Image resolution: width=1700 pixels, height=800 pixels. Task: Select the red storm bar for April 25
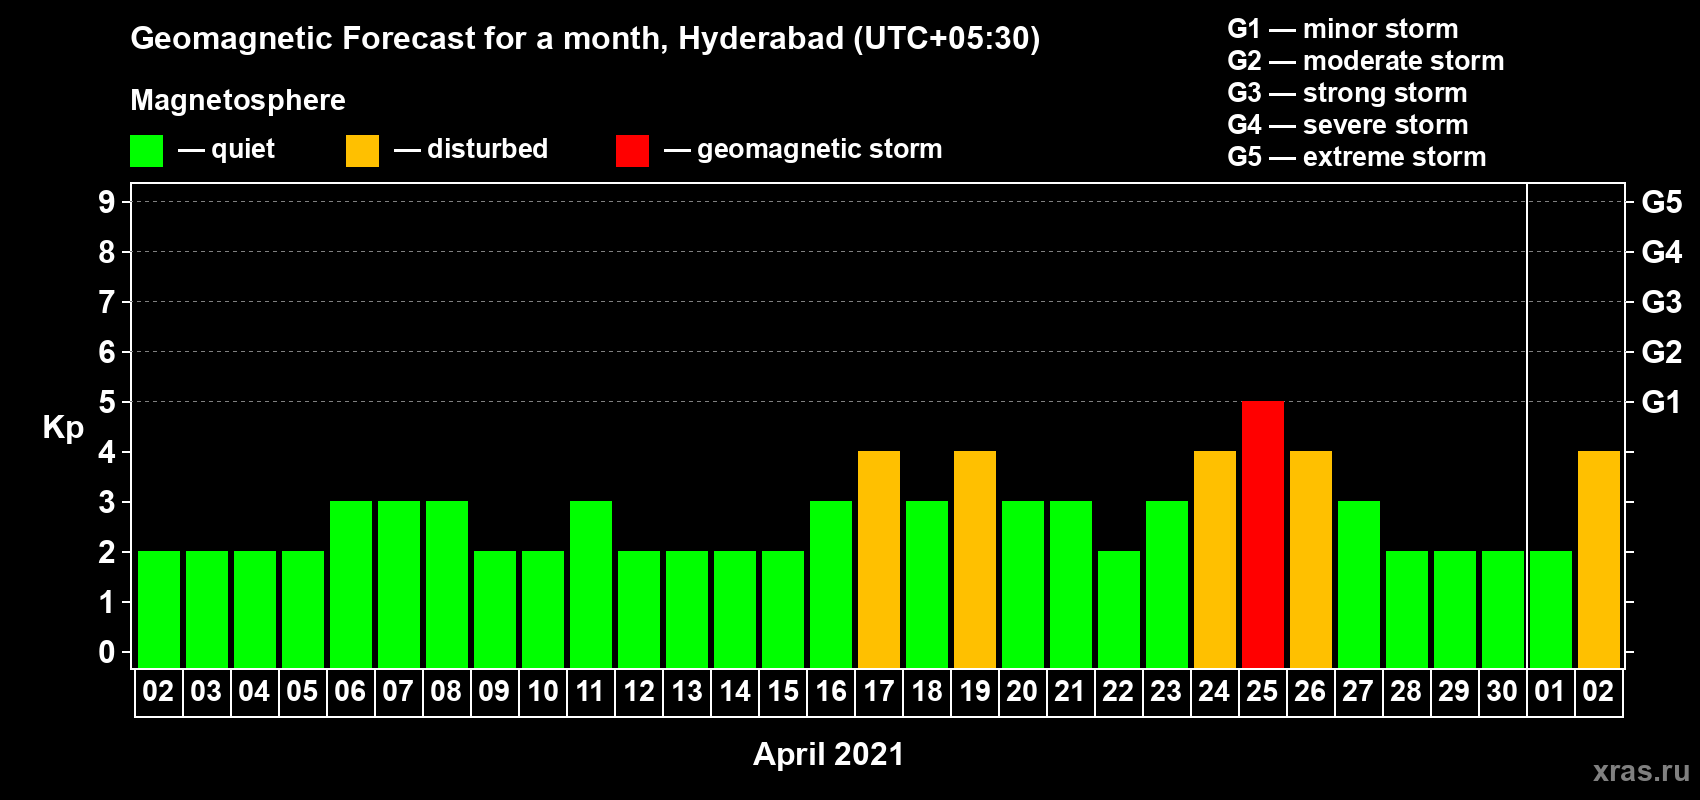(x=1263, y=534)
